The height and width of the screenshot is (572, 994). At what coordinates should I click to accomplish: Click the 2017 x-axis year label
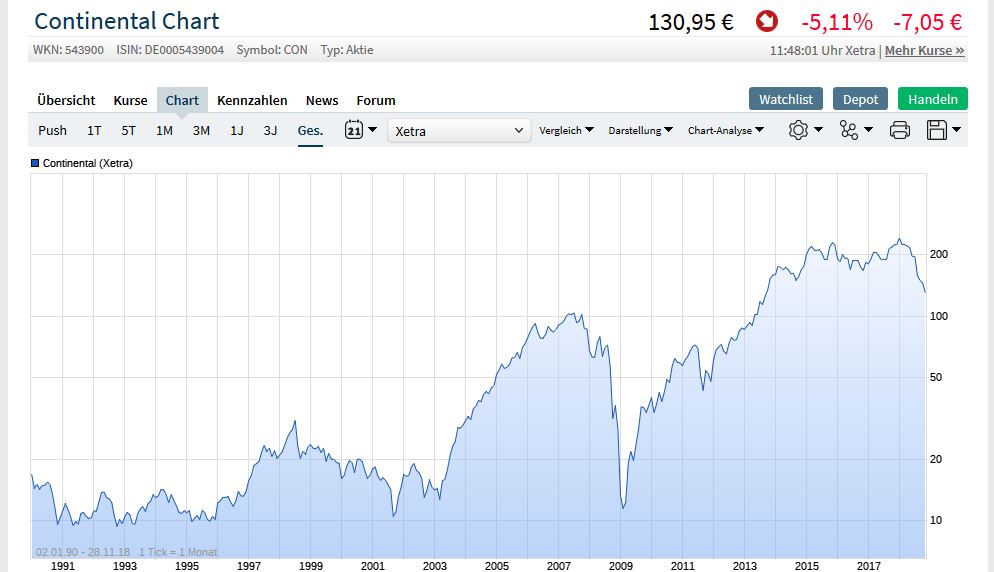click(868, 566)
